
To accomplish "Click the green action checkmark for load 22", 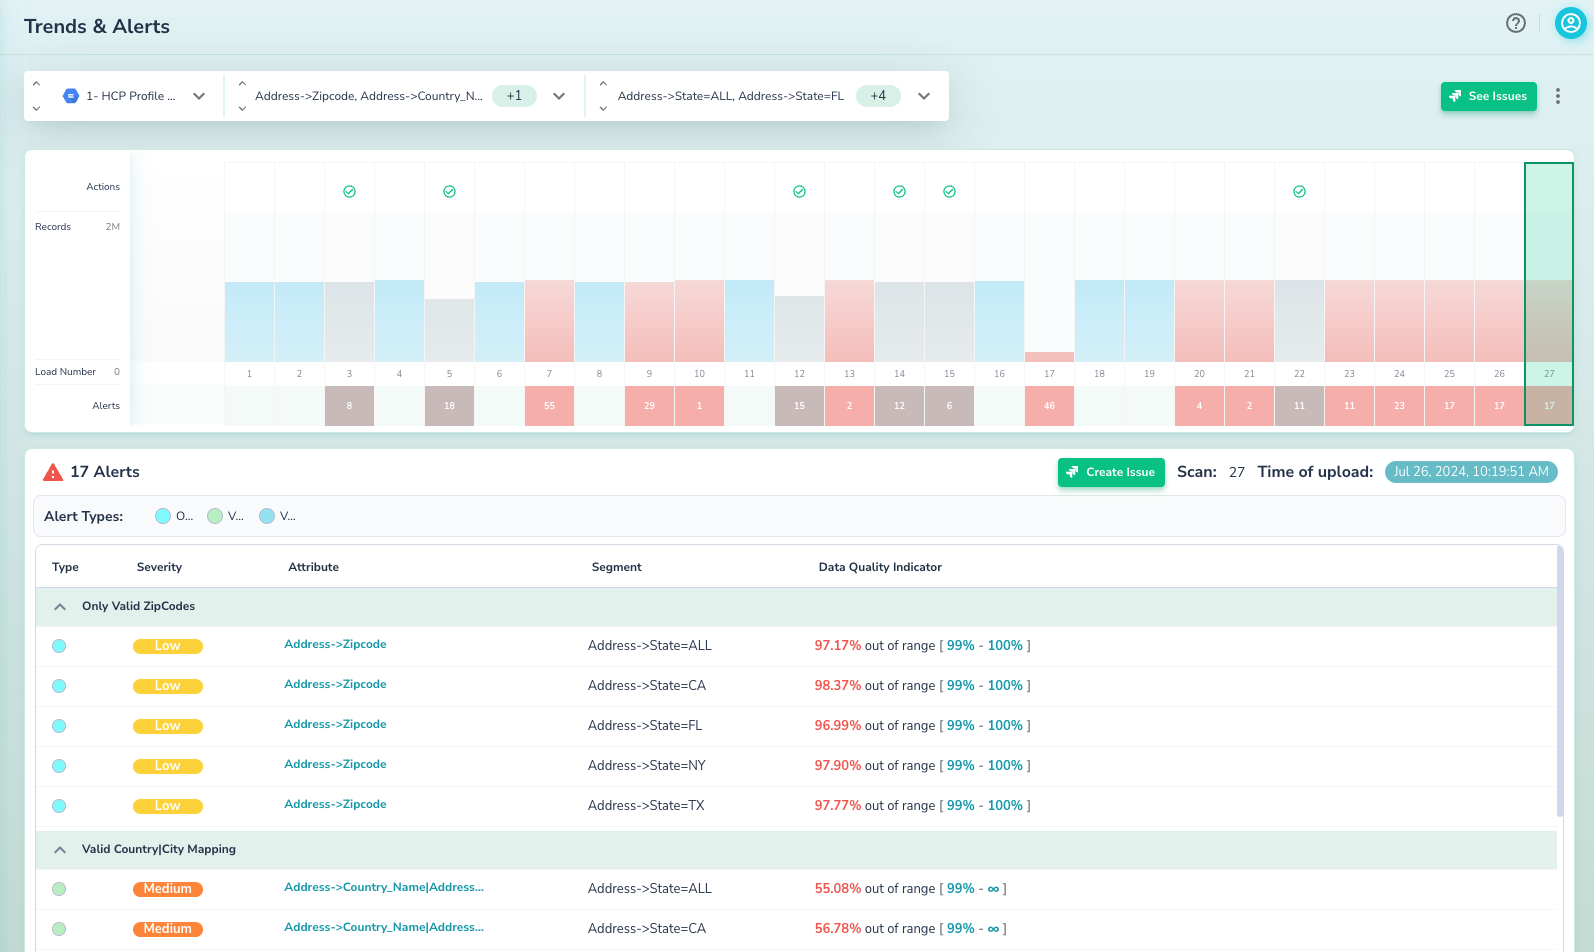I will point(1299,191).
